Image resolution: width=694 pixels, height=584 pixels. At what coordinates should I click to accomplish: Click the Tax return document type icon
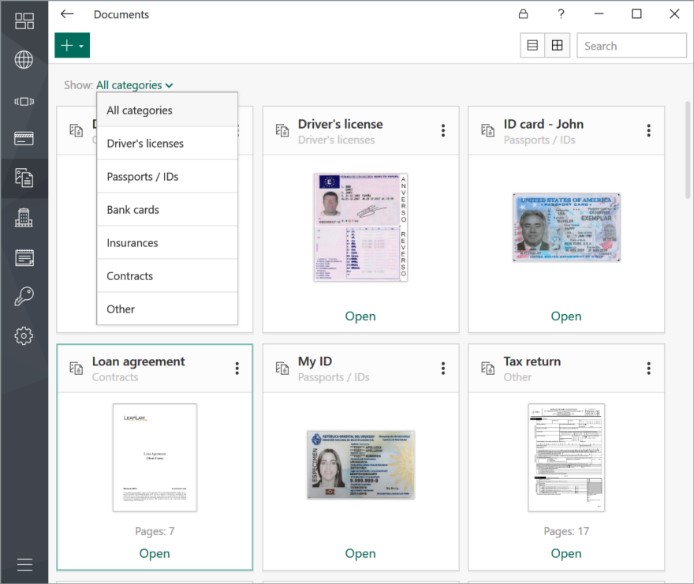coord(488,368)
